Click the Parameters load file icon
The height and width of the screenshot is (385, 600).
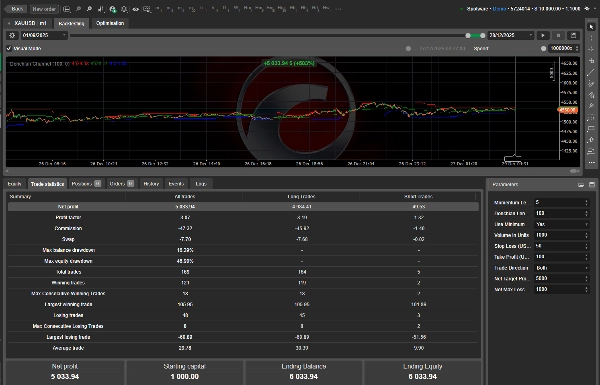[581, 185]
